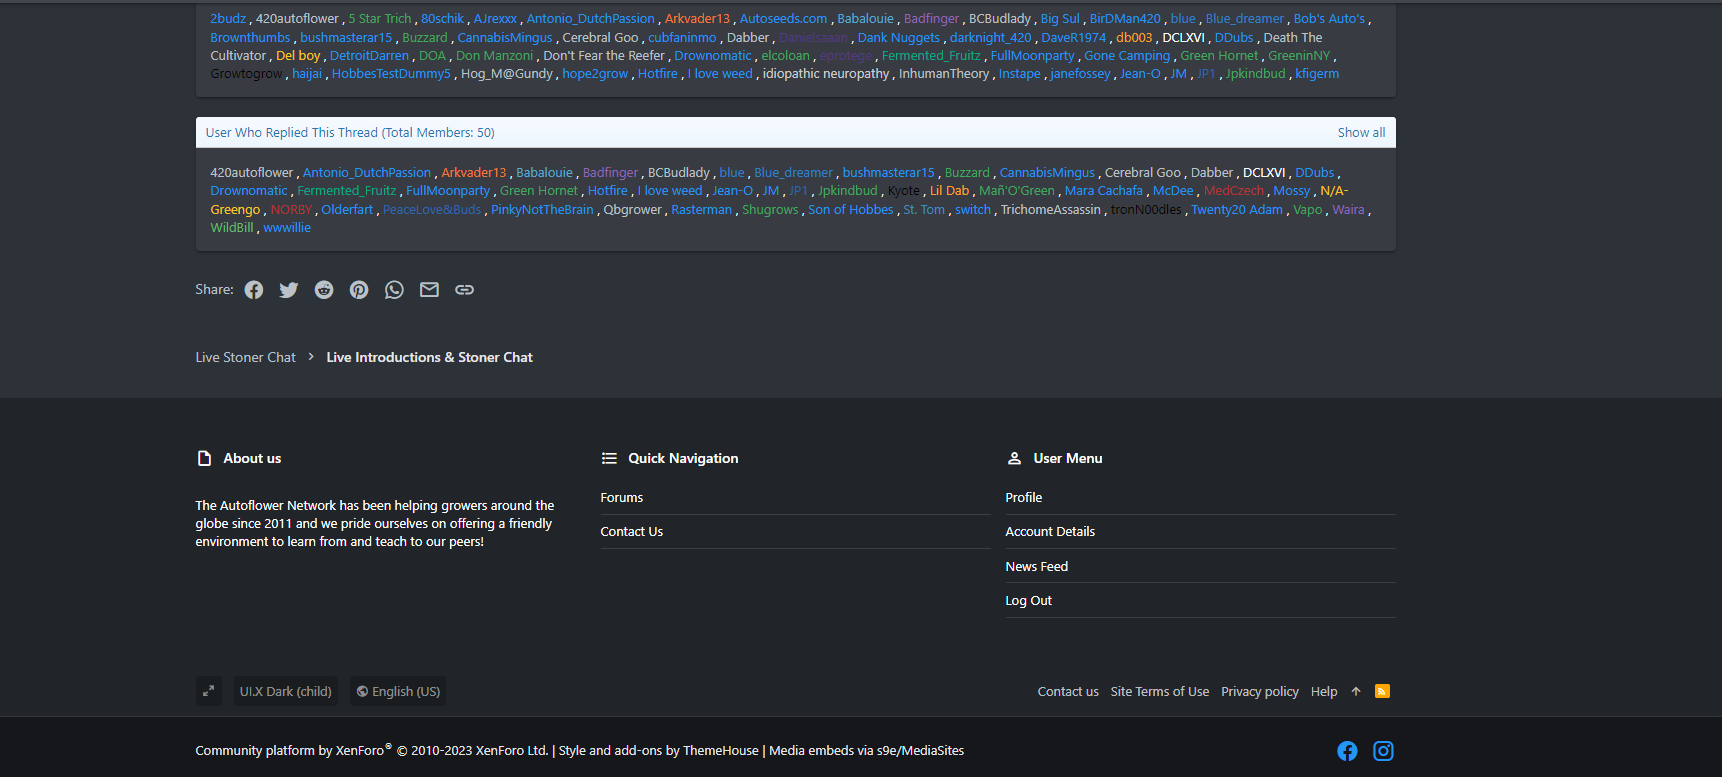The width and height of the screenshot is (1722, 777).
Task: Open English (US) language chooser
Action: click(398, 691)
